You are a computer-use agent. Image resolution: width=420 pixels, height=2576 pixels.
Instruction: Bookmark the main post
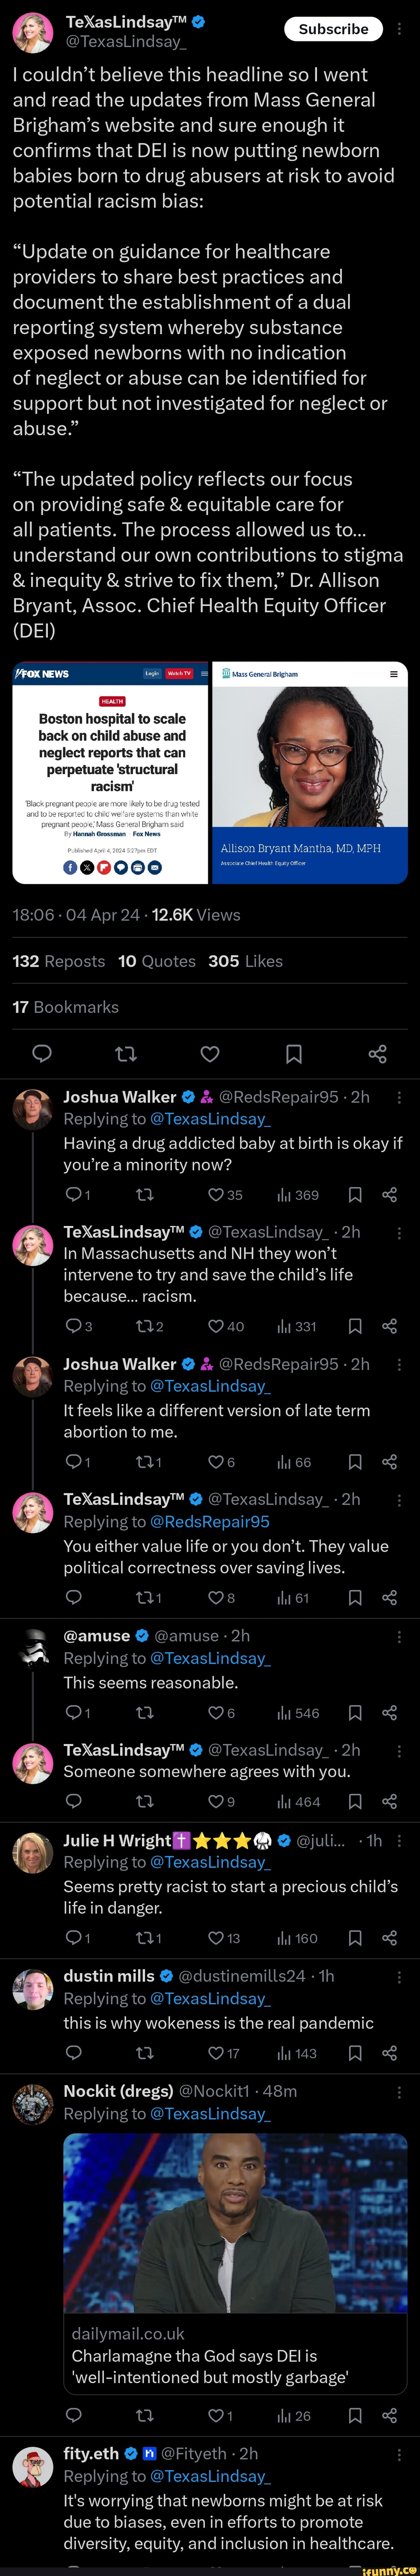tap(294, 1053)
